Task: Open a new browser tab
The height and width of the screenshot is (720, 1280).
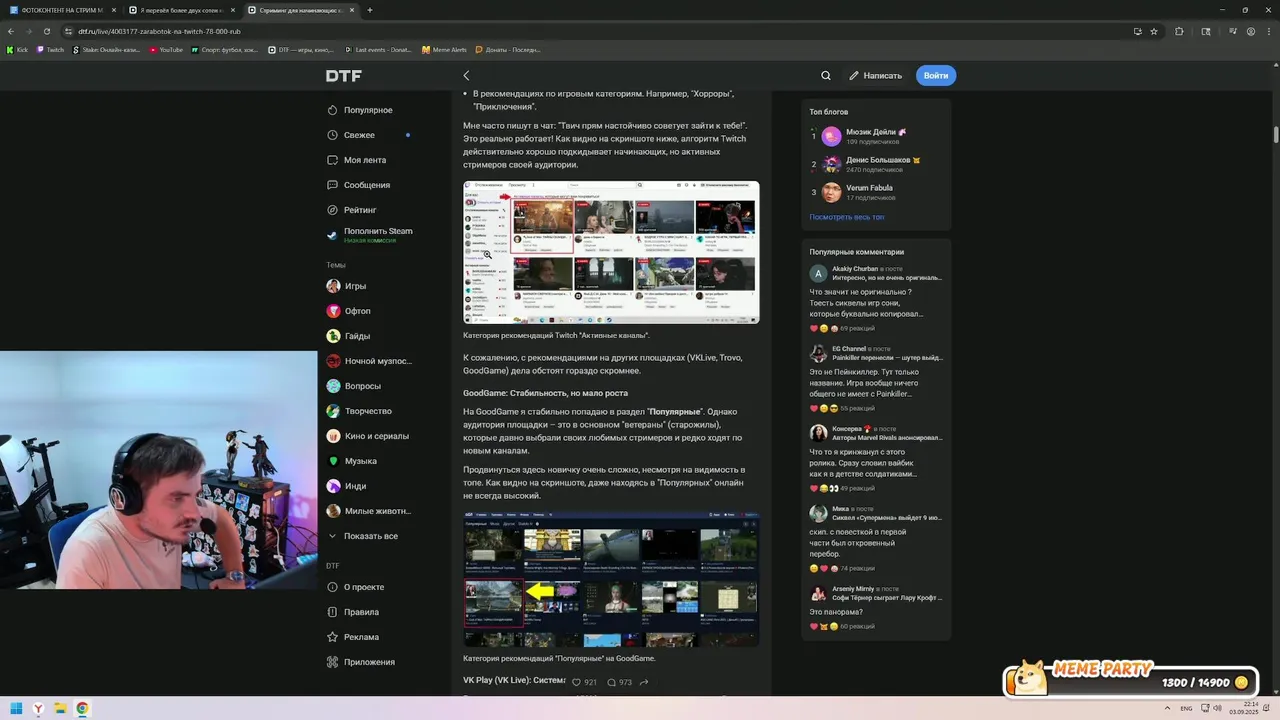Action: coord(370,10)
